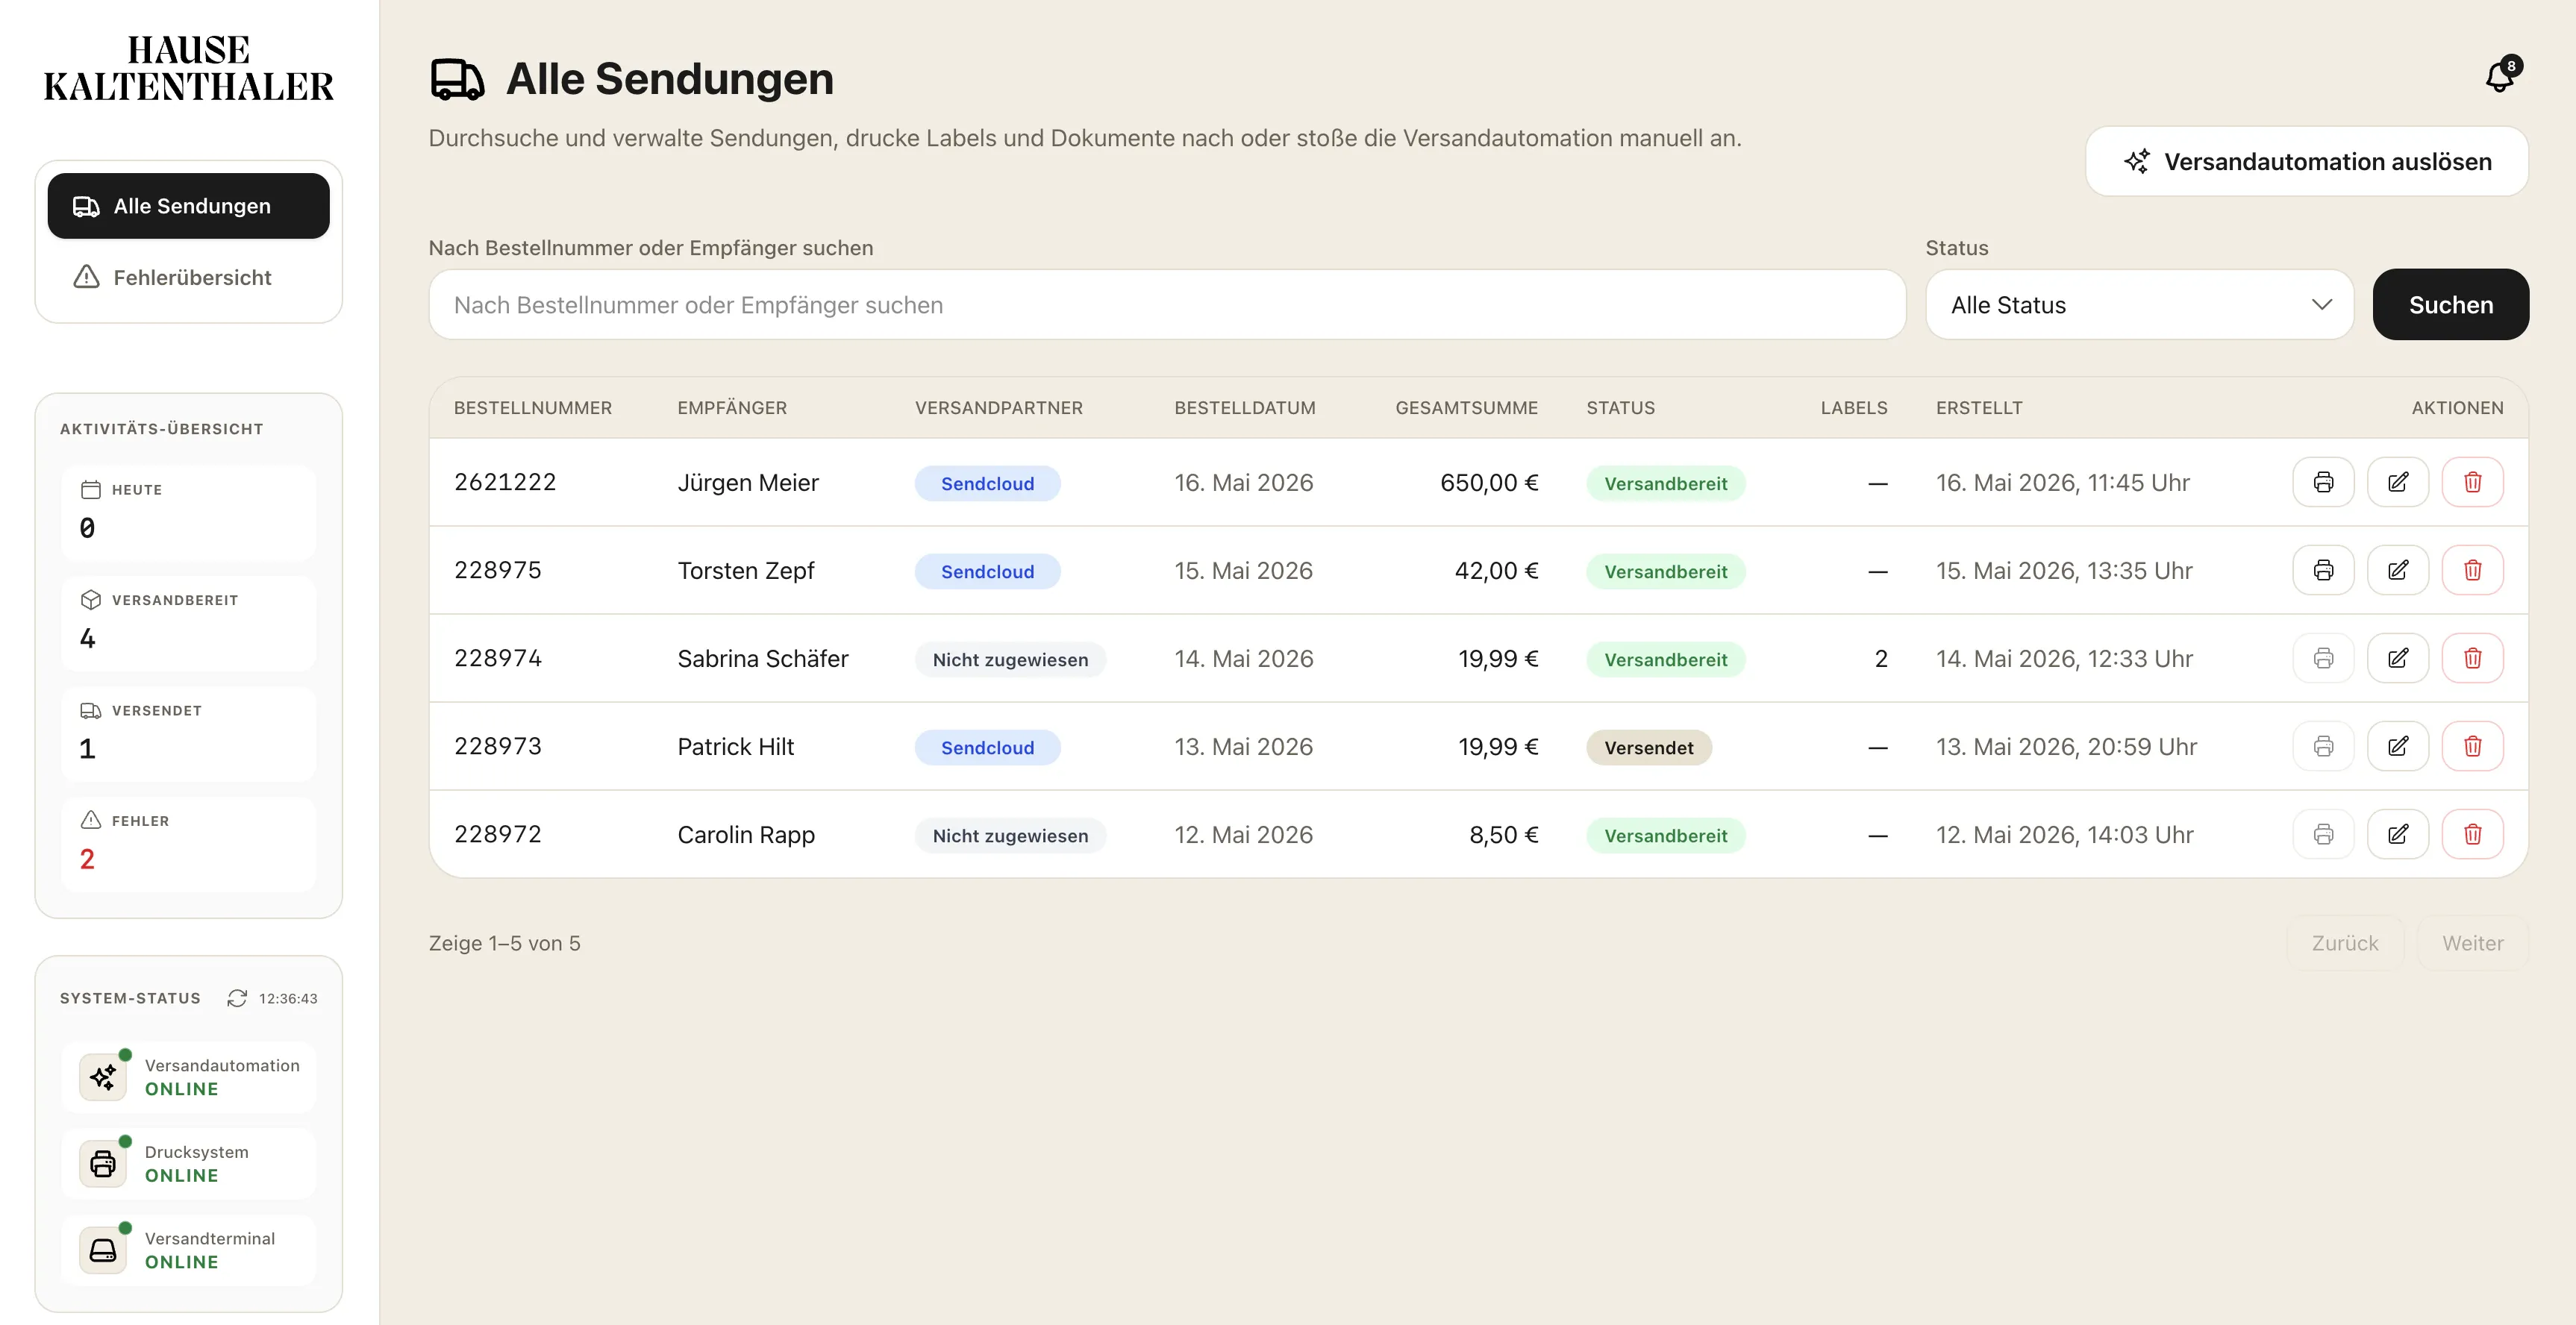Click Drucksystem ONLINE status text

[x=182, y=1176]
